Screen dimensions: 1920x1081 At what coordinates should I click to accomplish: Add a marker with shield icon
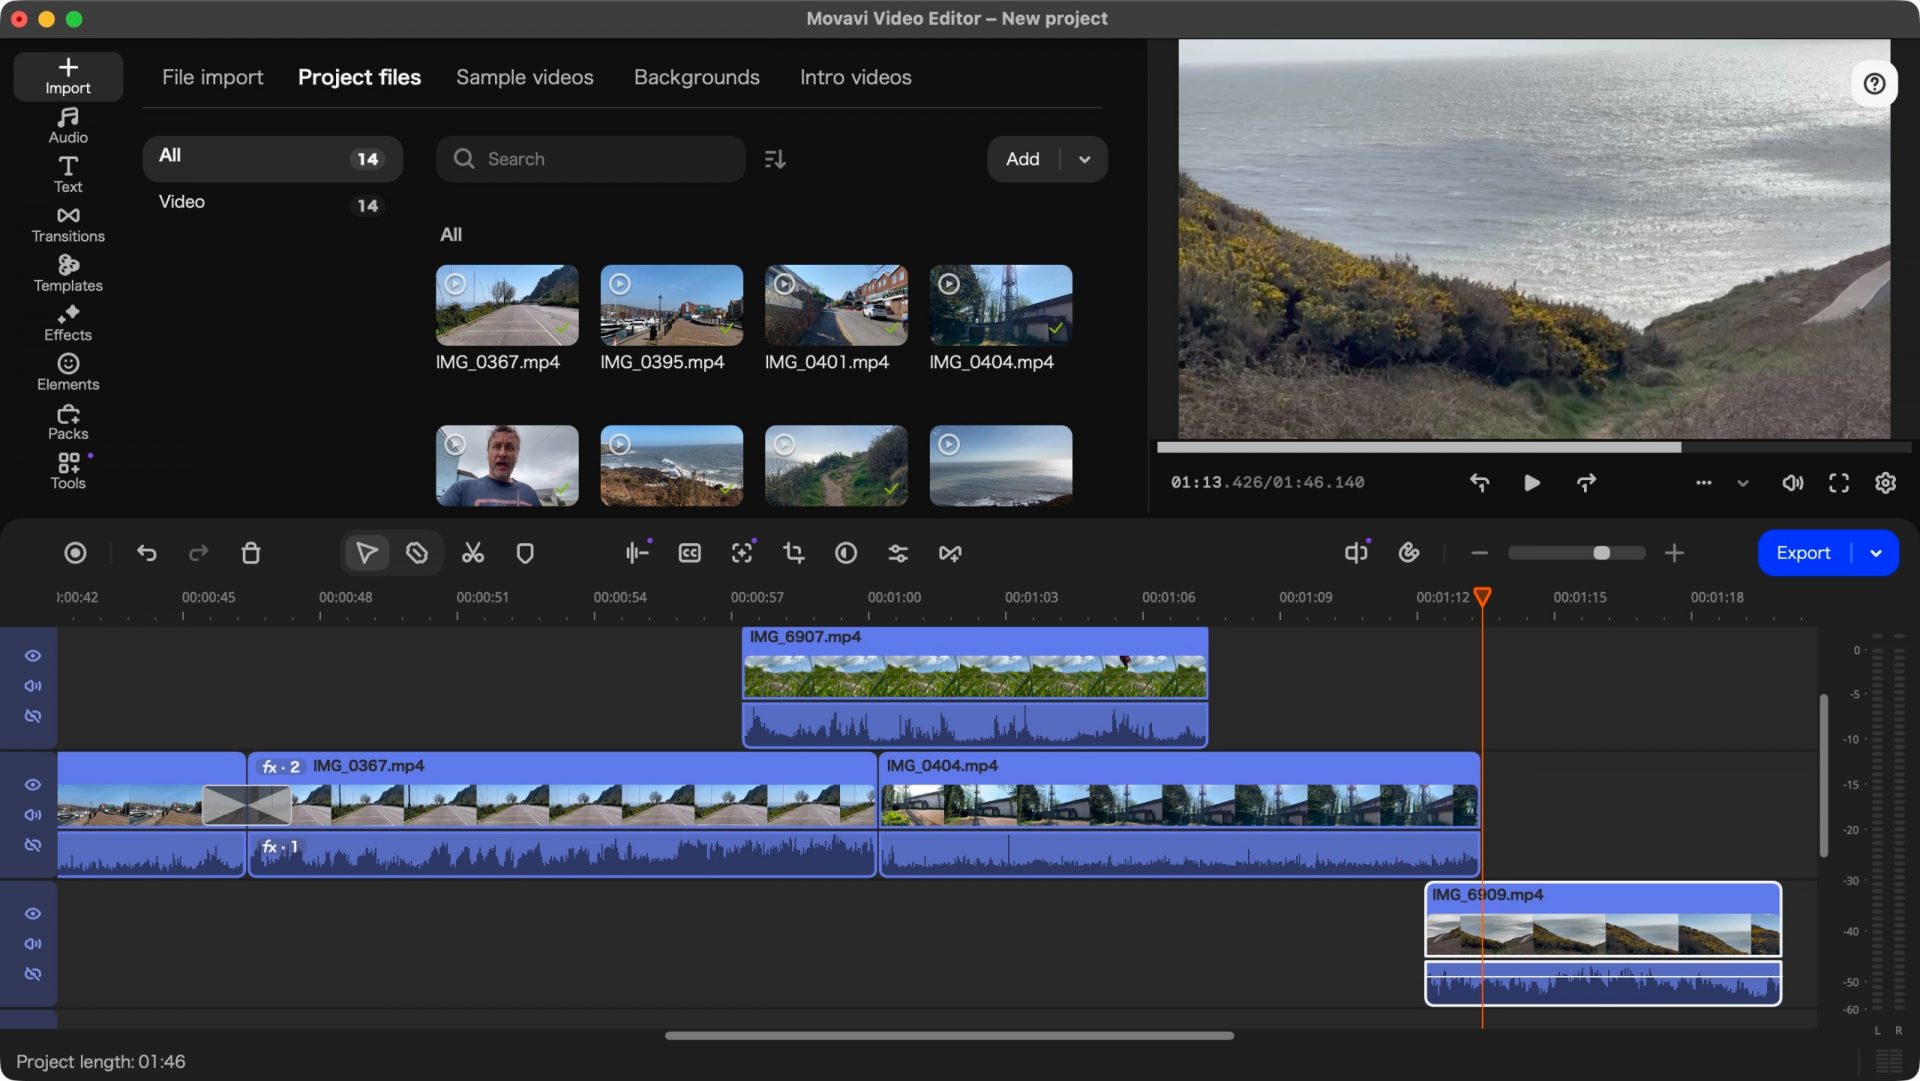coord(525,553)
